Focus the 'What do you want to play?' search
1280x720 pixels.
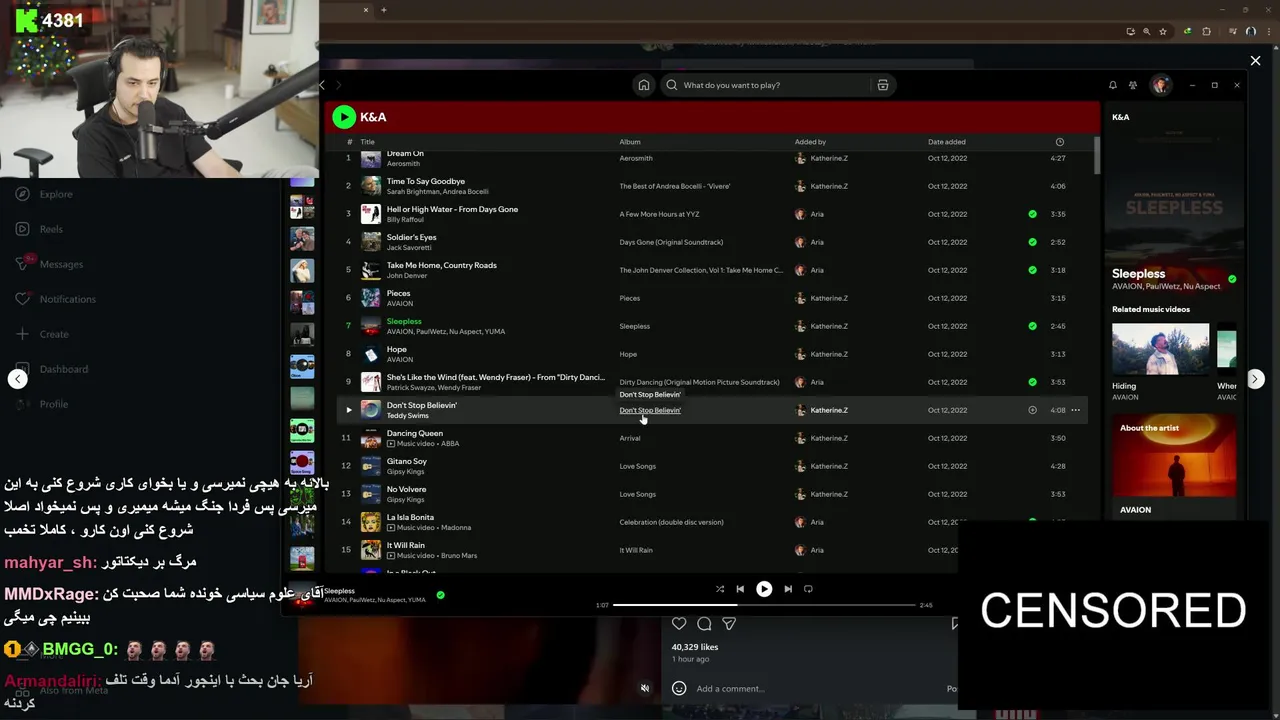point(765,85)
